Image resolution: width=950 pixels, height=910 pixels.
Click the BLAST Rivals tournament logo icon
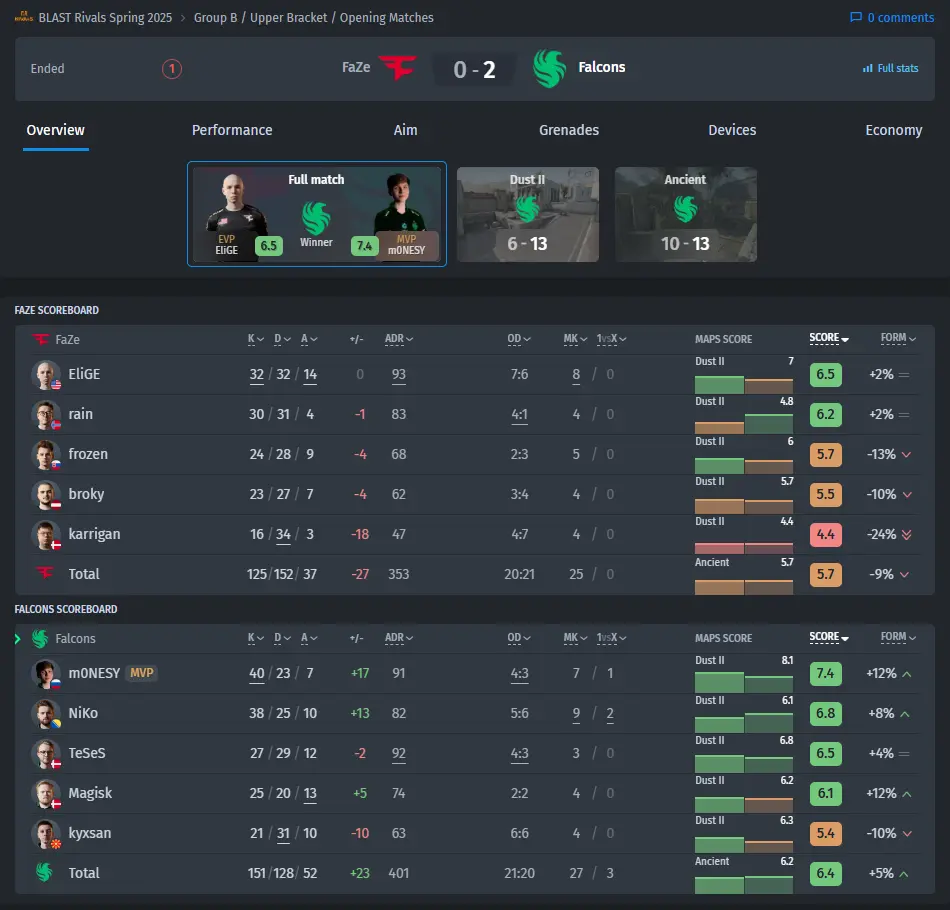[x=24, y=17]
